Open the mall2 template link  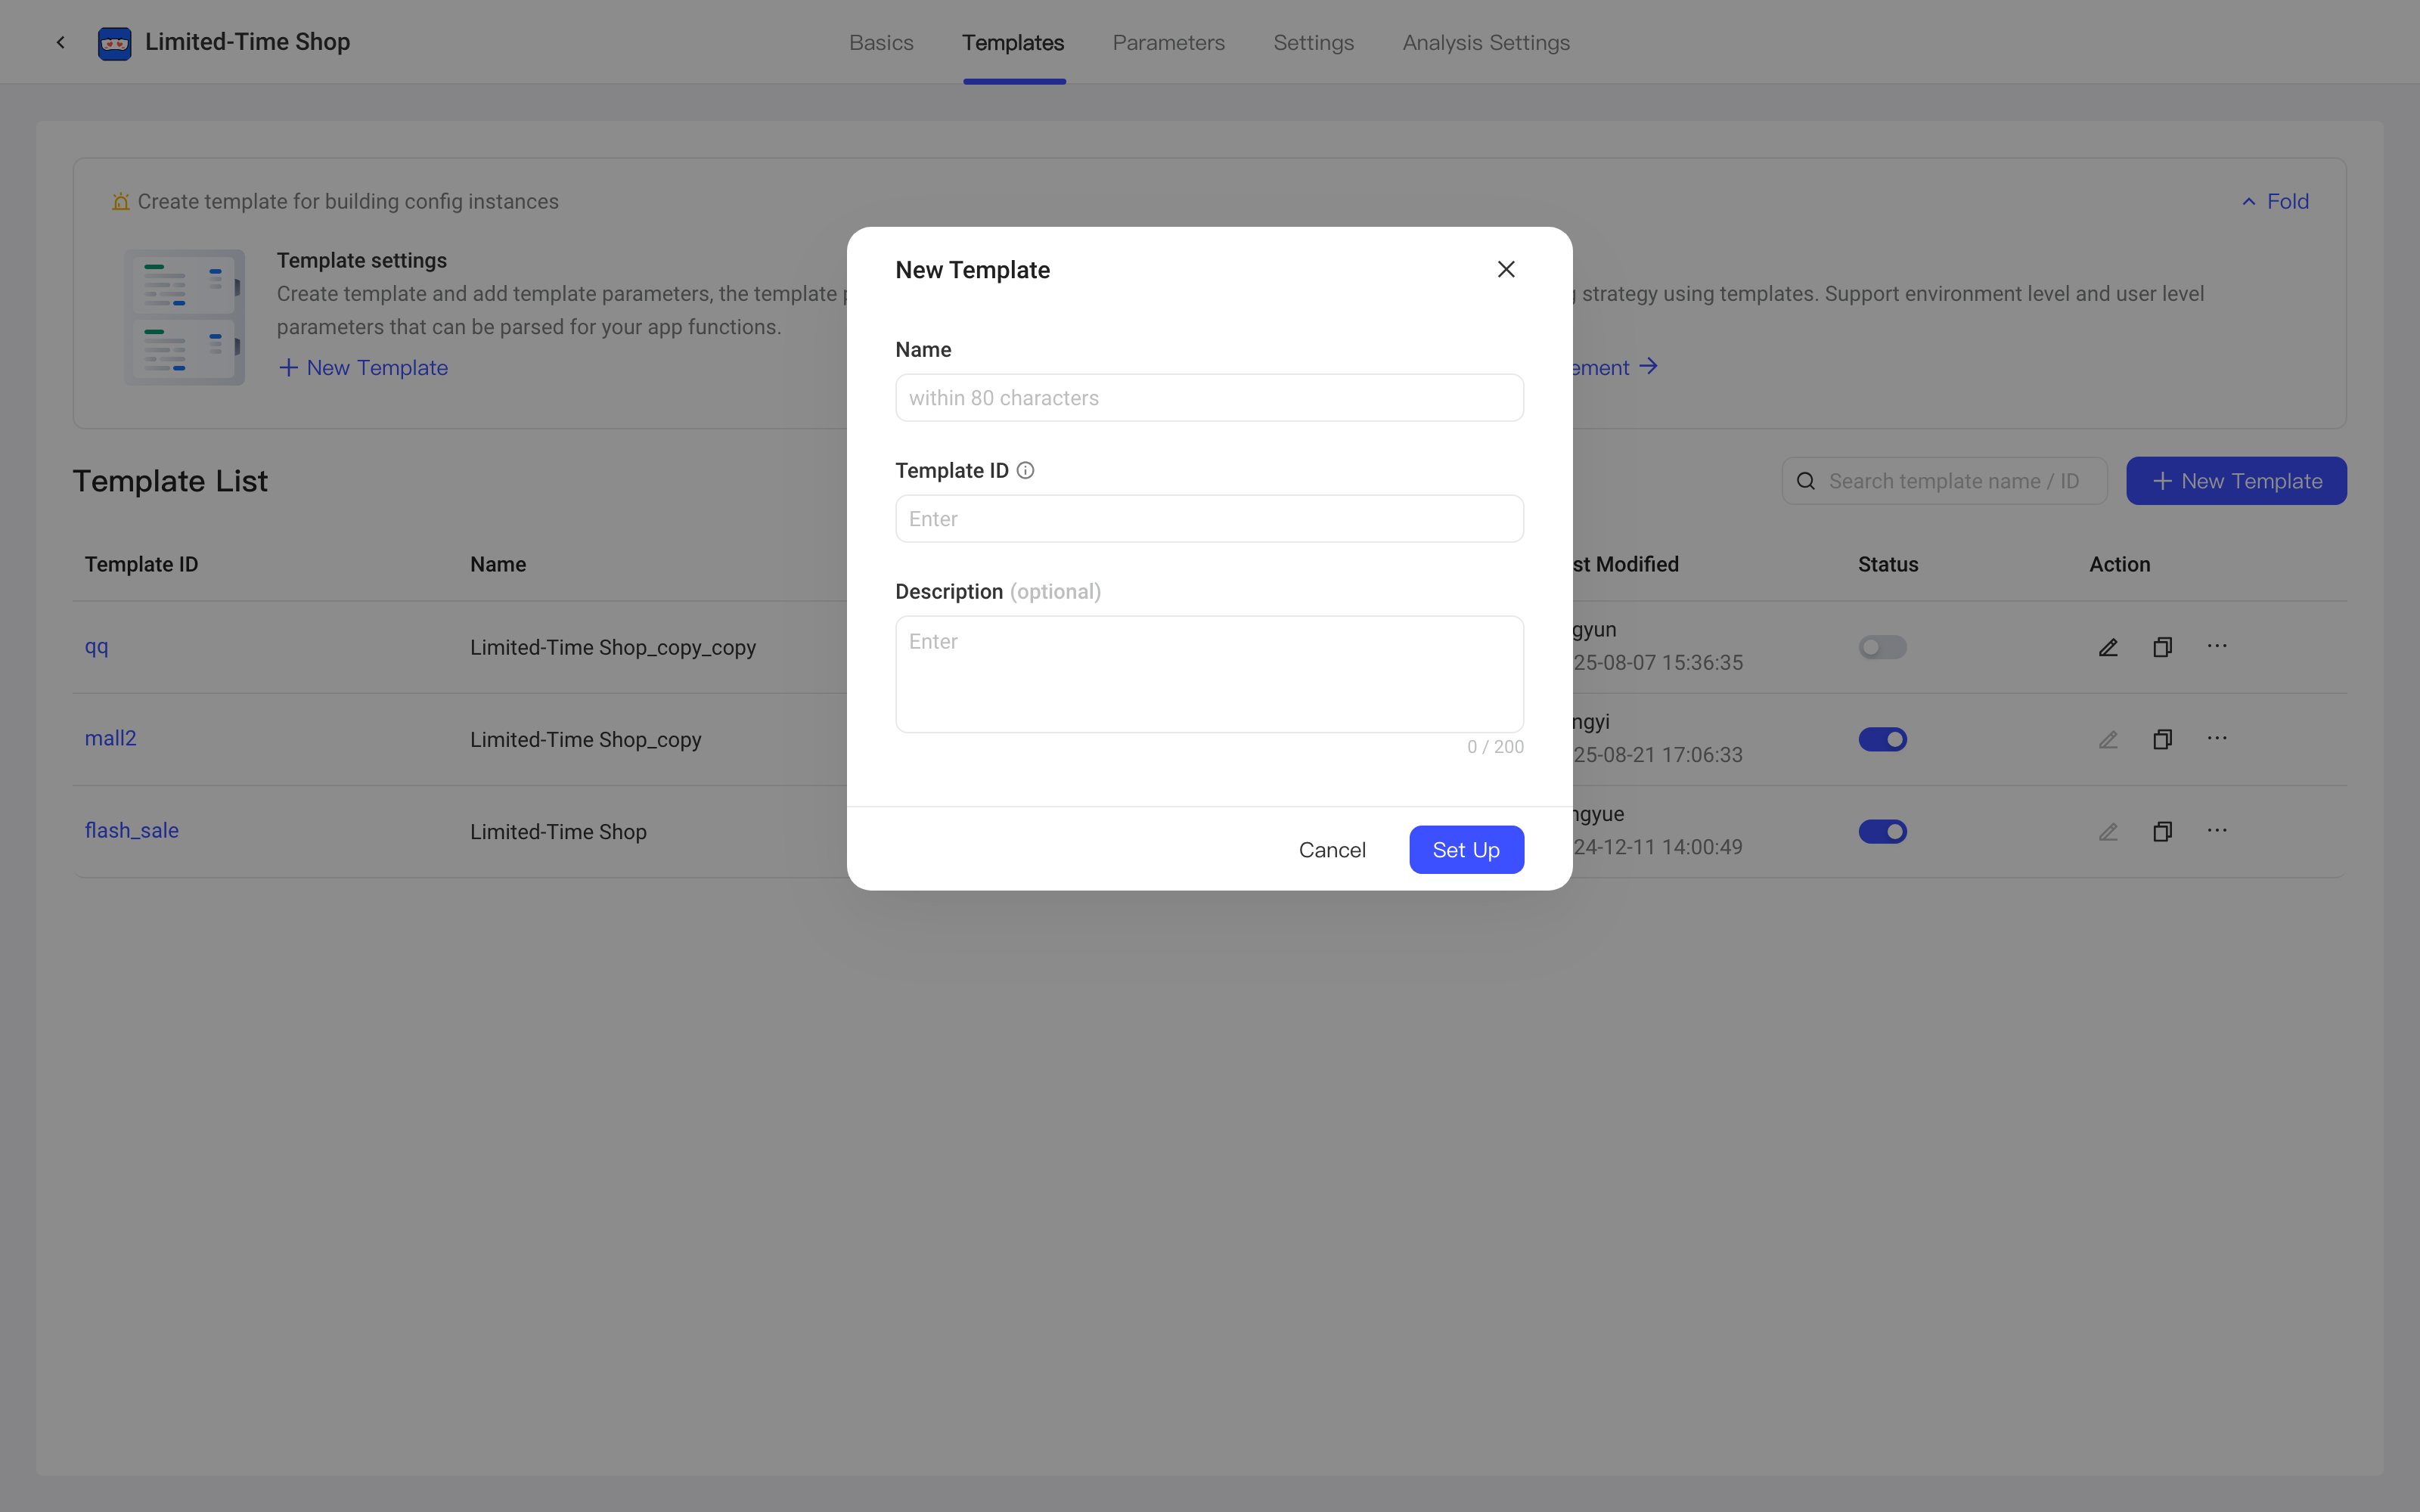point(110,738)
